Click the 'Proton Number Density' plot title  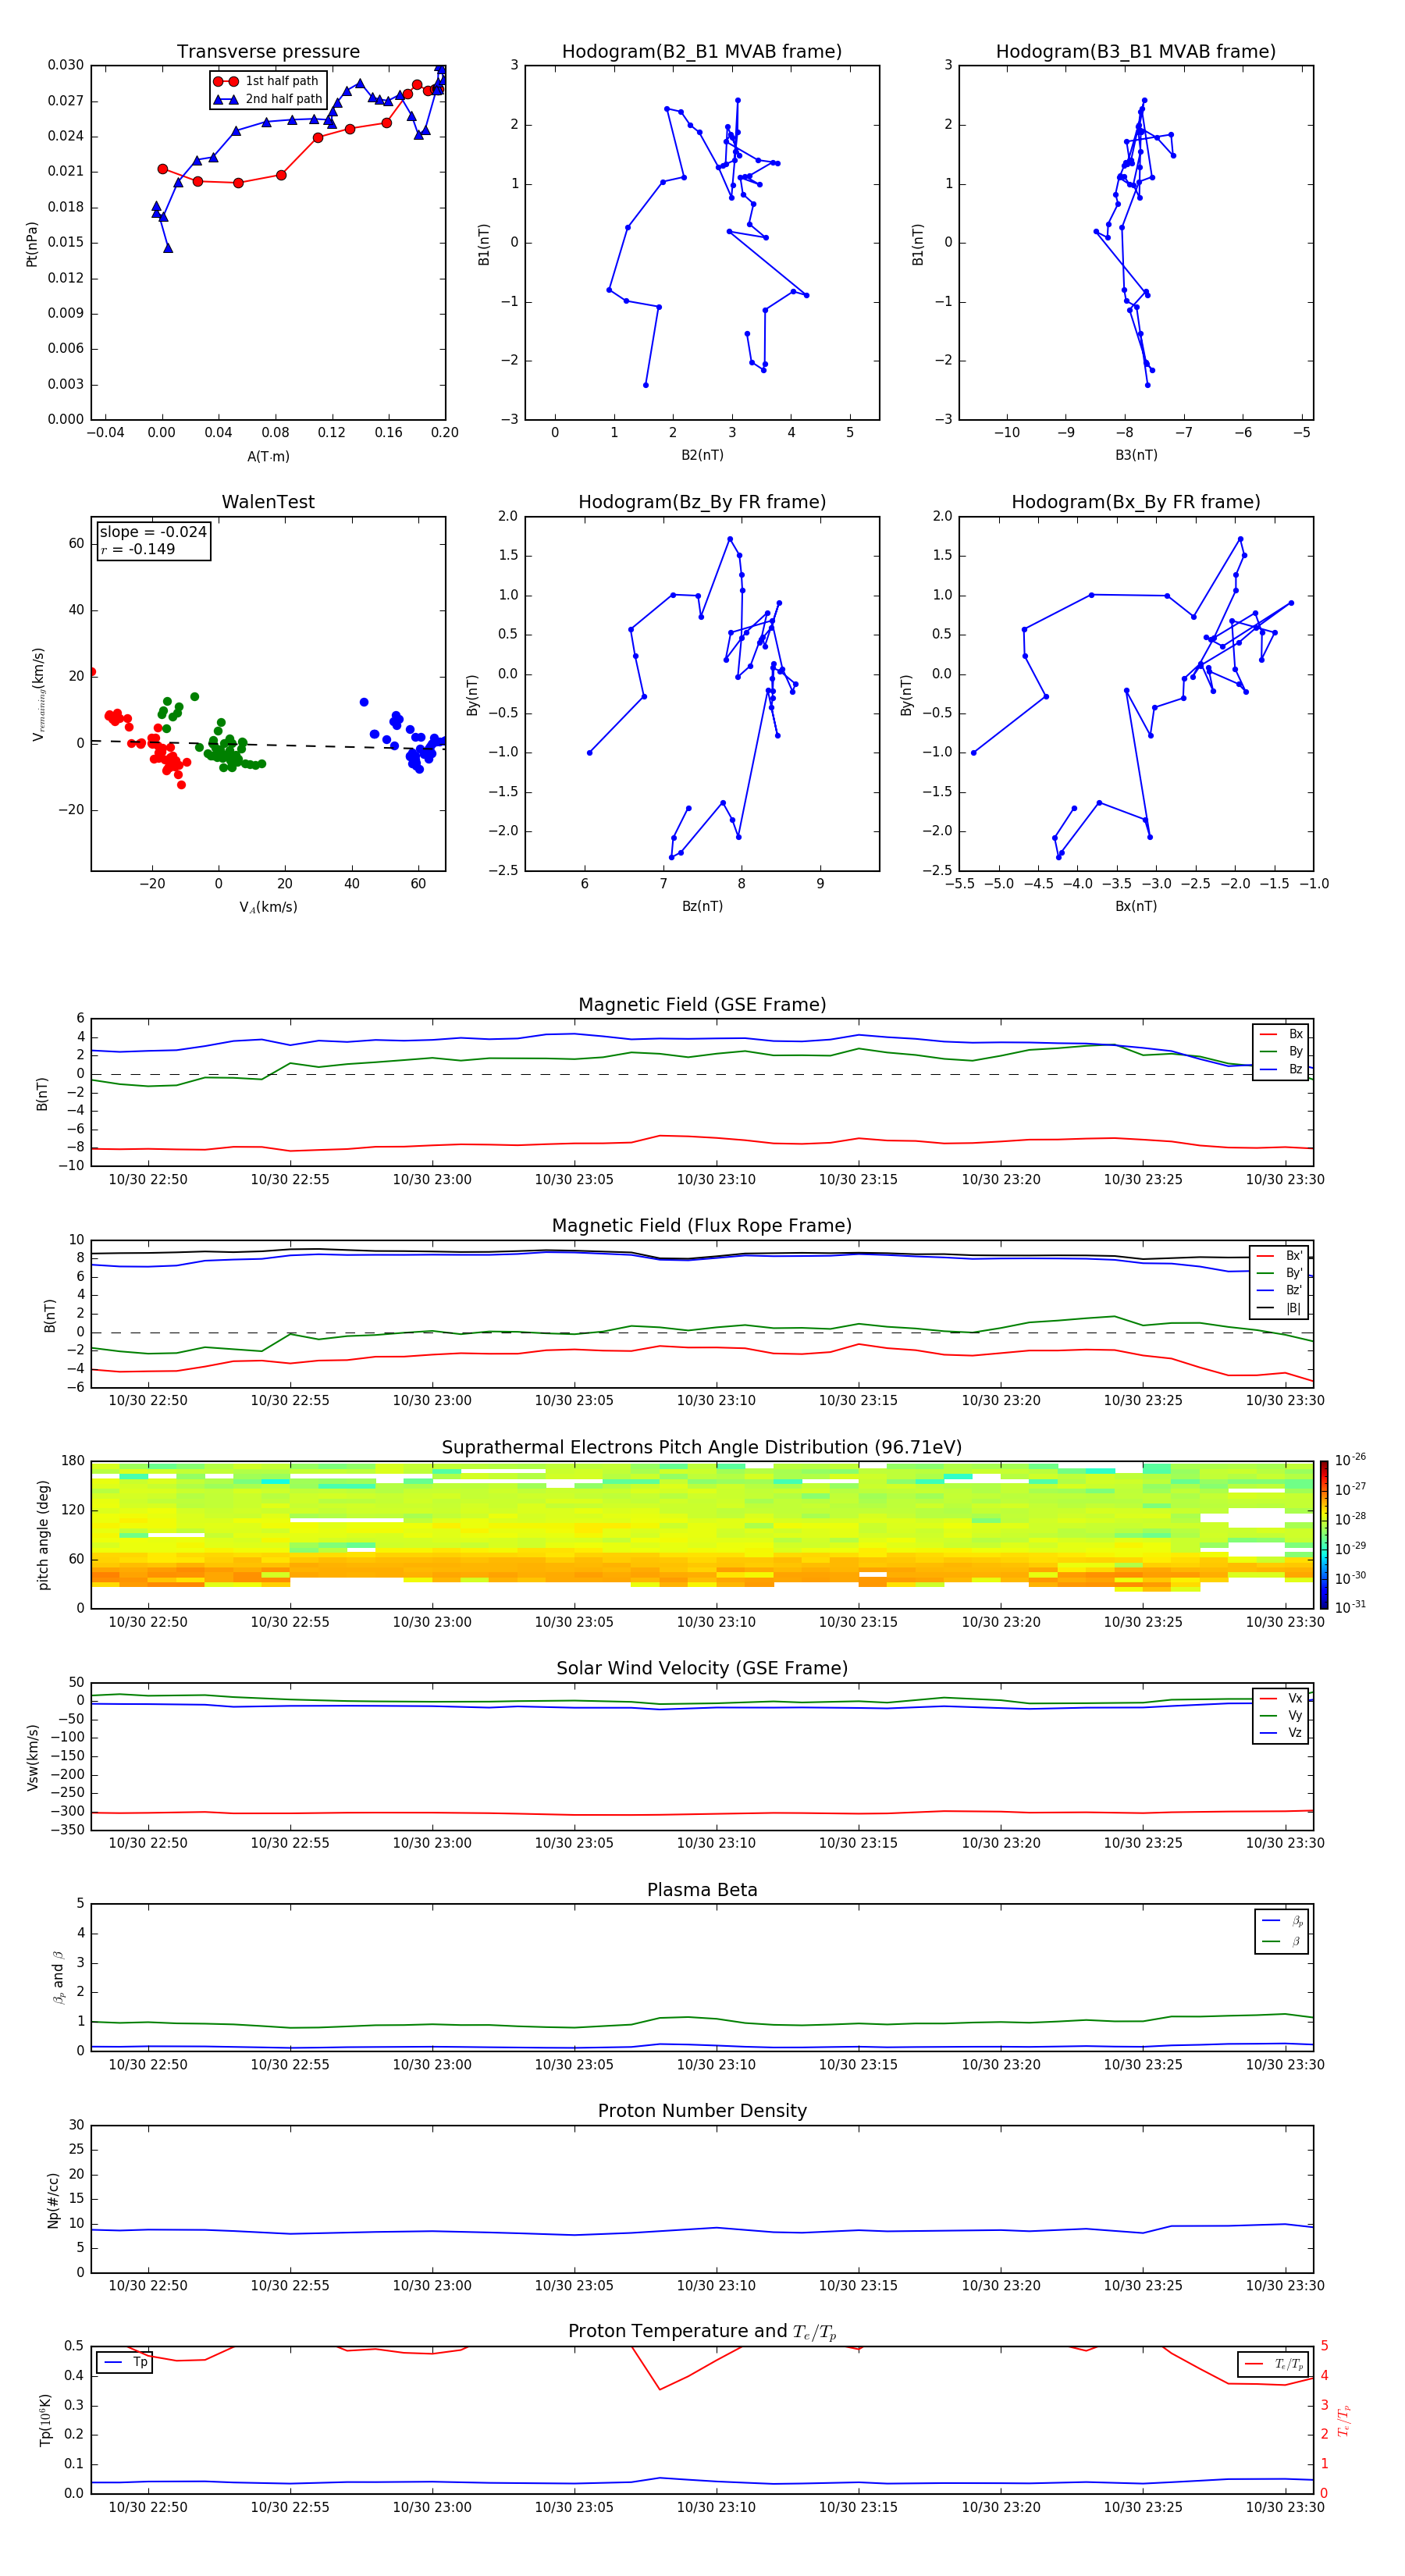tap(702, 2111)
